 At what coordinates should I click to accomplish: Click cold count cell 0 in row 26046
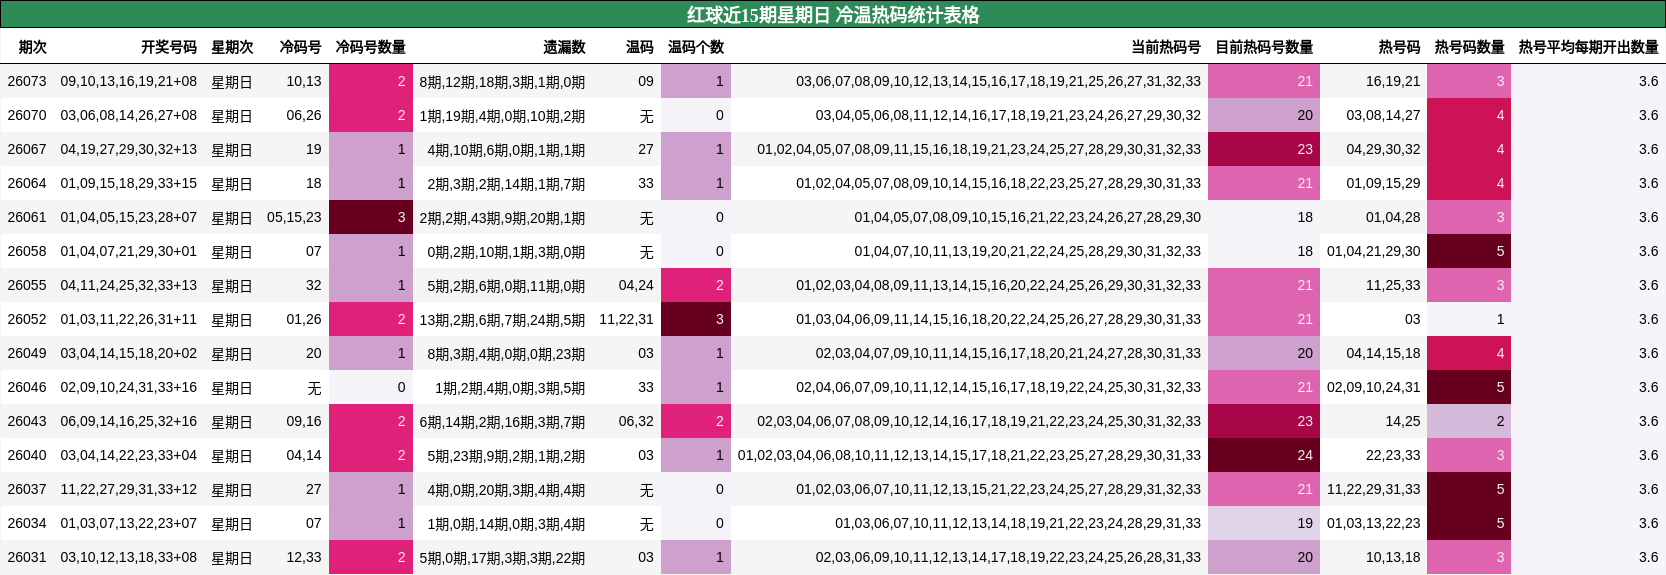coord(371,387)
